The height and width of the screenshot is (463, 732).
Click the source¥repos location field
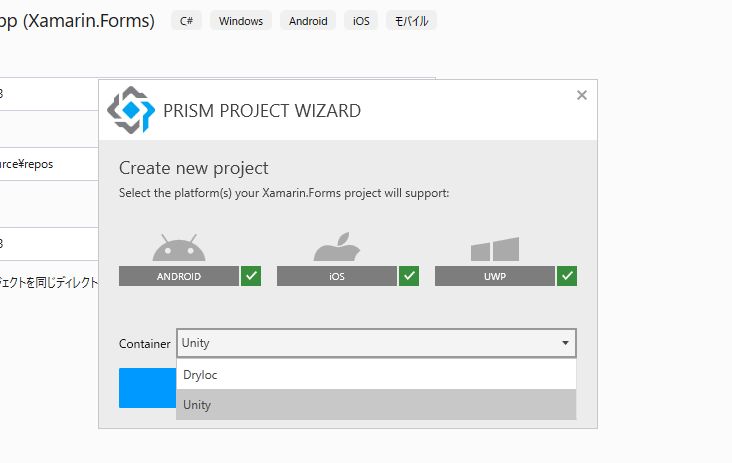49,164
